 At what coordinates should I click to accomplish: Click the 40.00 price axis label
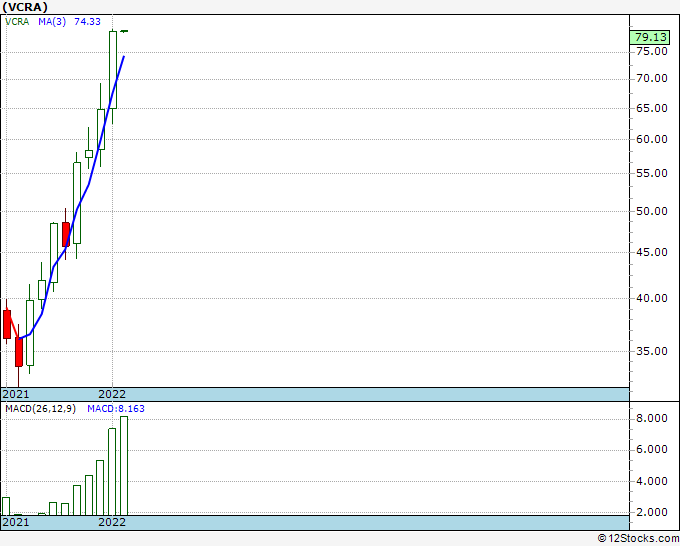tap(652, 298)
